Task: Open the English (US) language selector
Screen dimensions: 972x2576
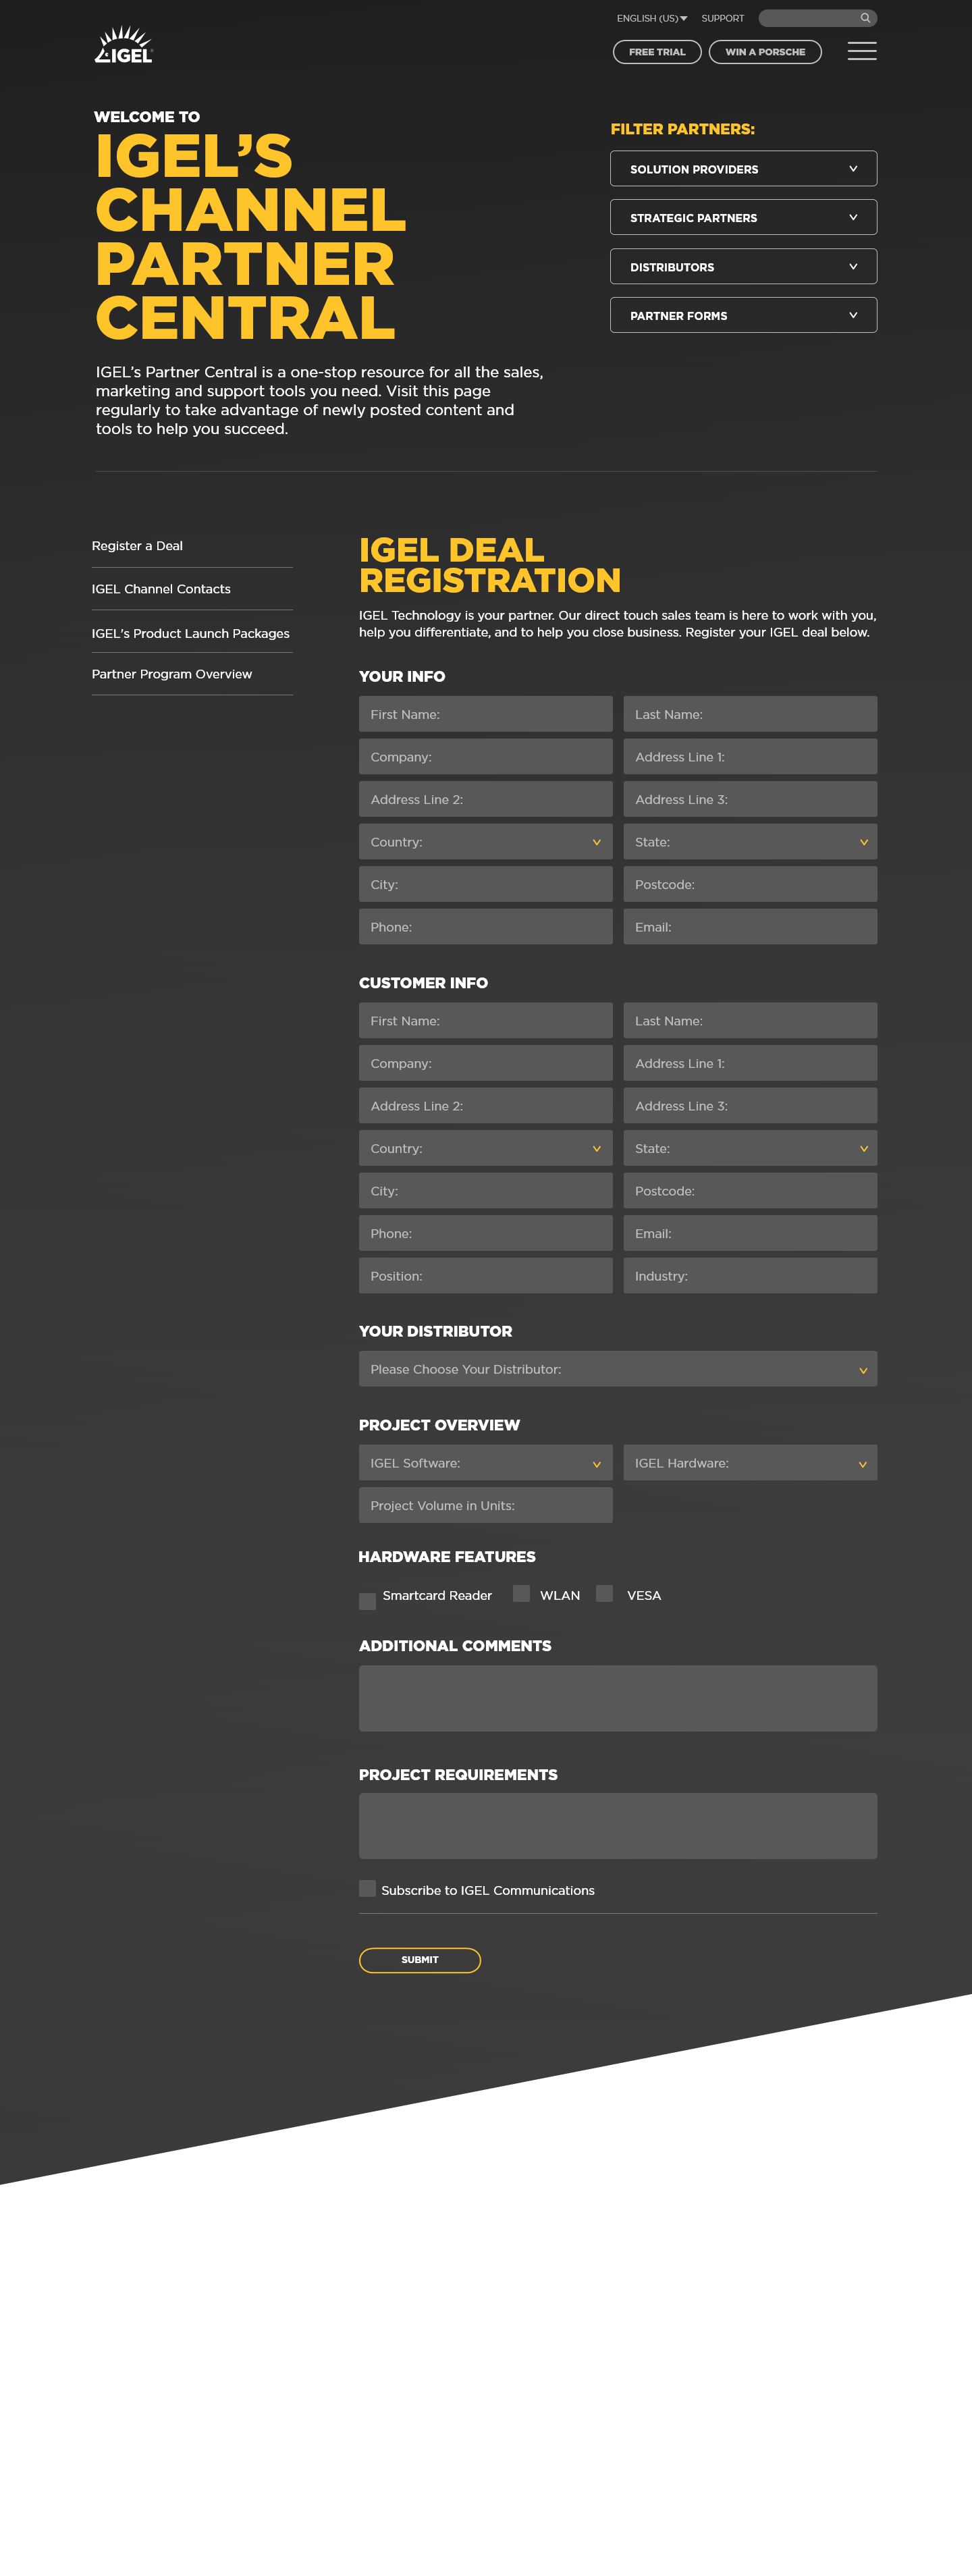Action: [x=652, y=18]
